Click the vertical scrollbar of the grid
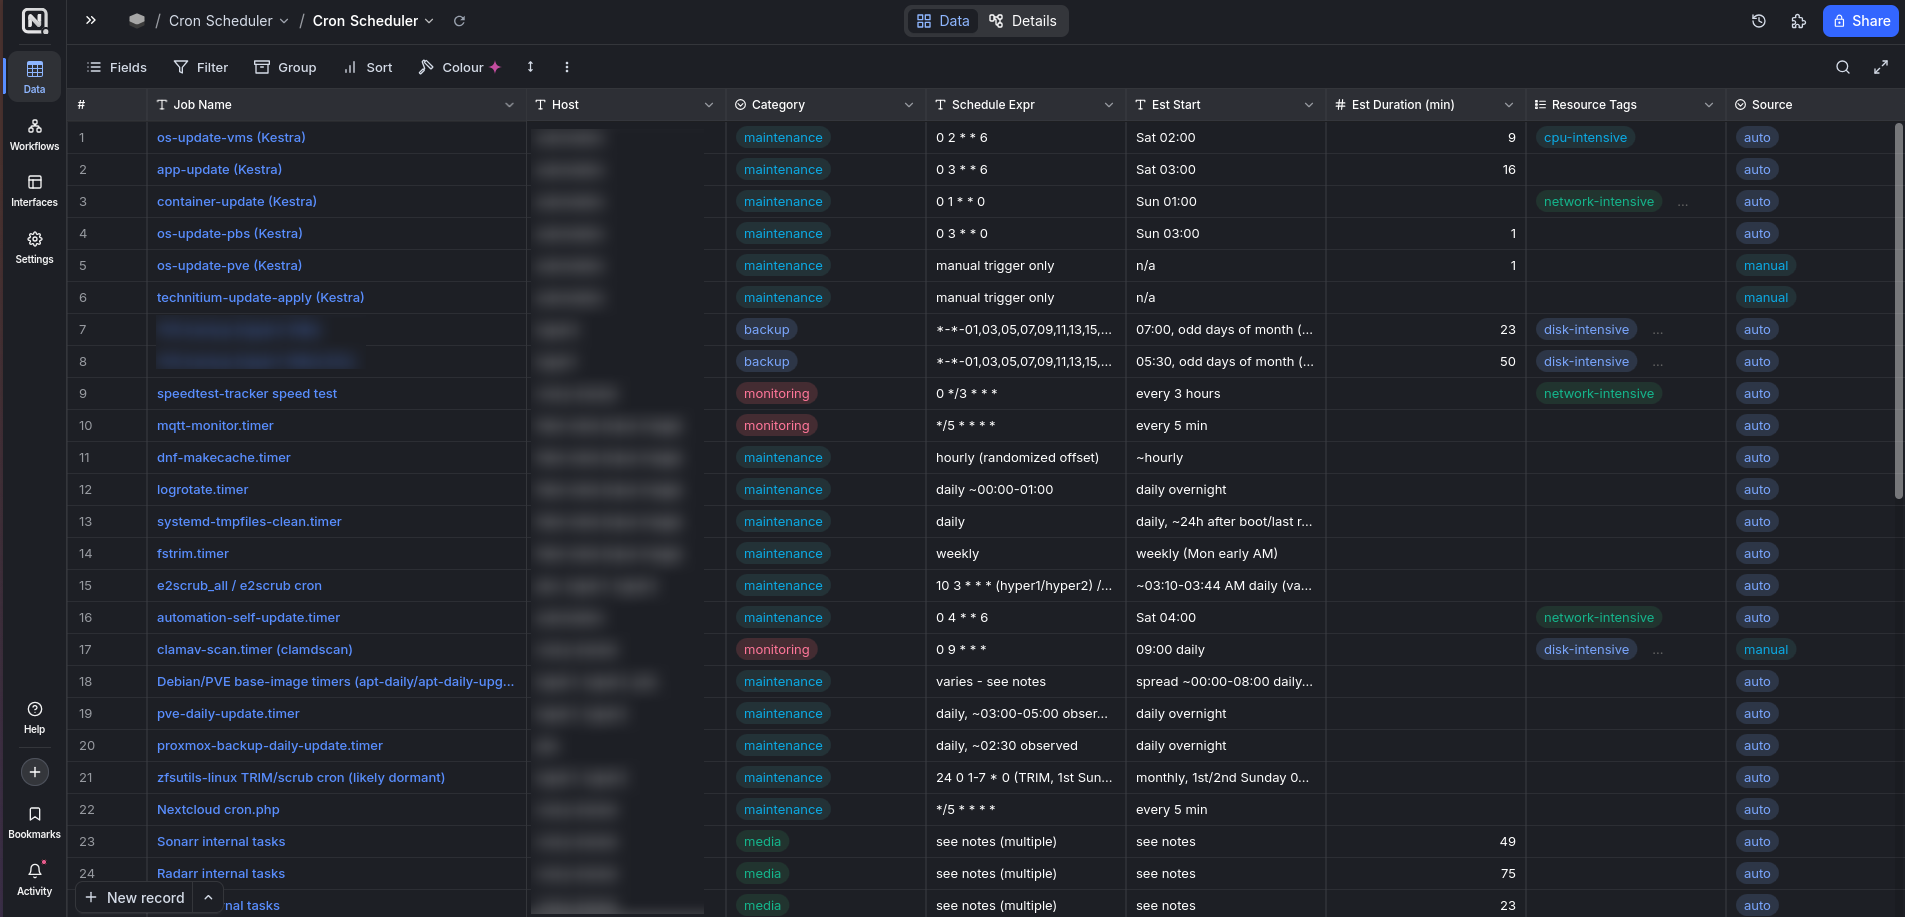1905x917 pixels. [x=1898, y=310]
